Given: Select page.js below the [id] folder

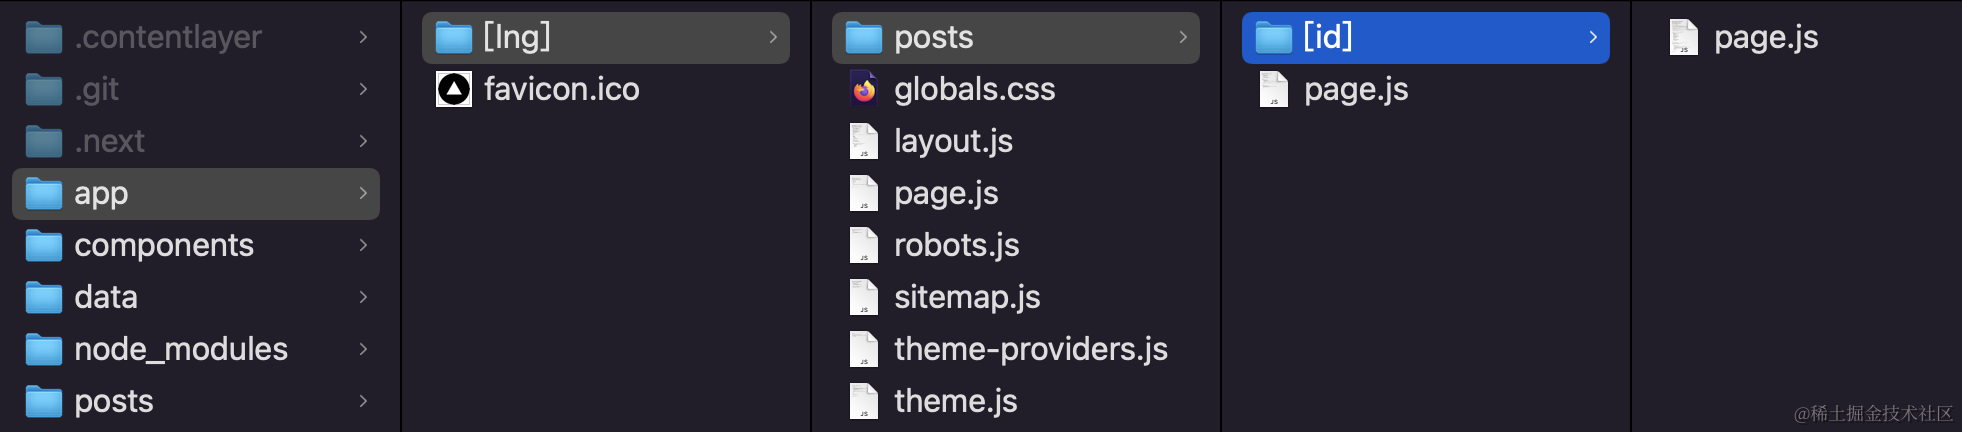Looking at the screenshot, I should point(1355,89).
